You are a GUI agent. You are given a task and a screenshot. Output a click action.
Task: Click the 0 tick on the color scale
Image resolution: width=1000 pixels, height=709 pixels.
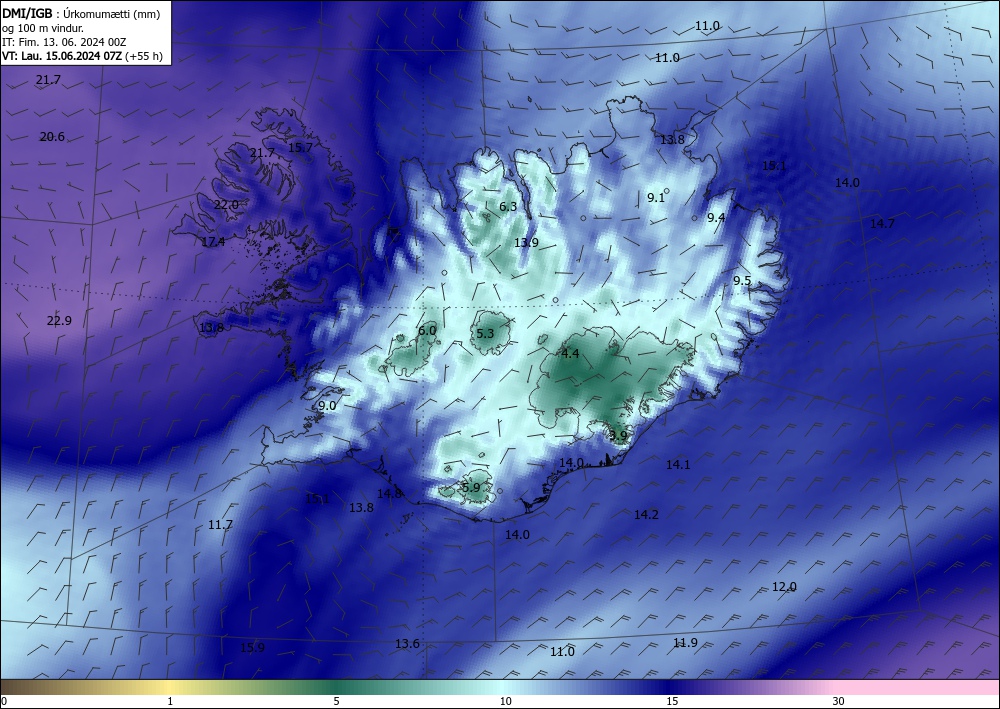point(4,701)
